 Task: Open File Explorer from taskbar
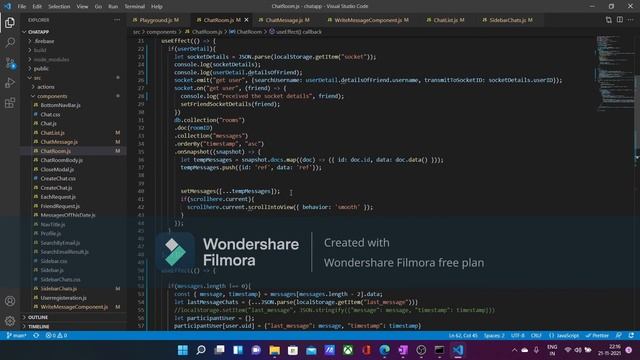click(274, 350)
